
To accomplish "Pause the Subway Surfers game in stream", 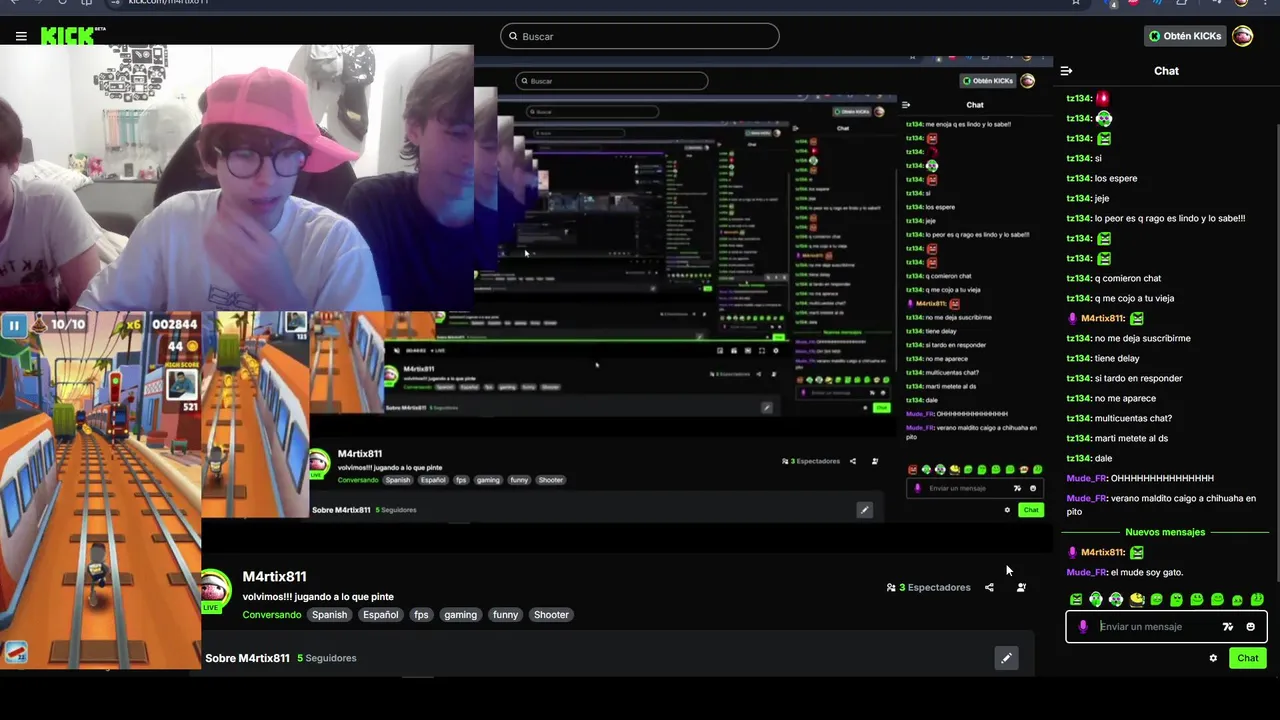I will pyautogui.click(x=14, y=325).
